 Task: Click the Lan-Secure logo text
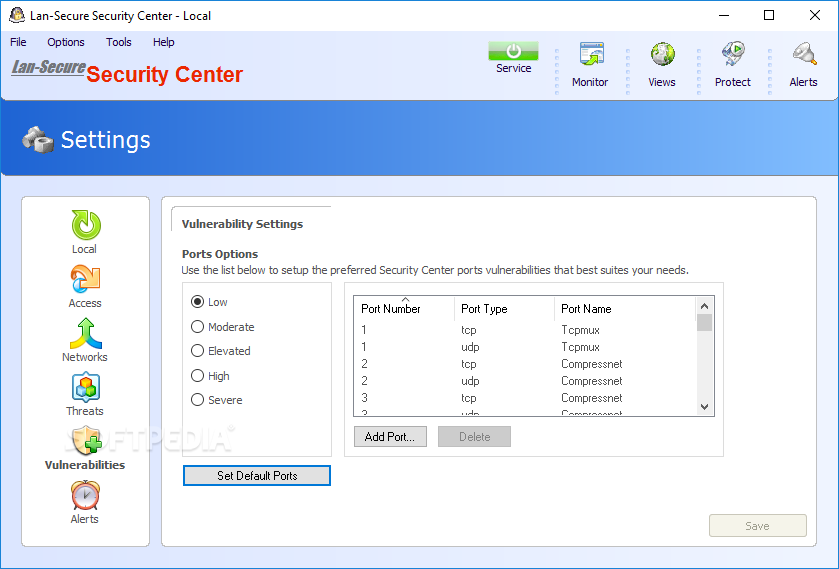pyautogui.click(x=49, y=67)
